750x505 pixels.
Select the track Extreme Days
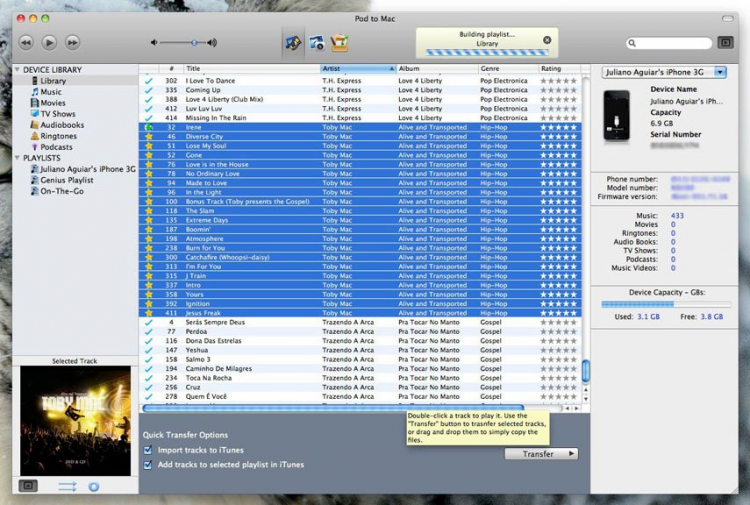(360, 220)
